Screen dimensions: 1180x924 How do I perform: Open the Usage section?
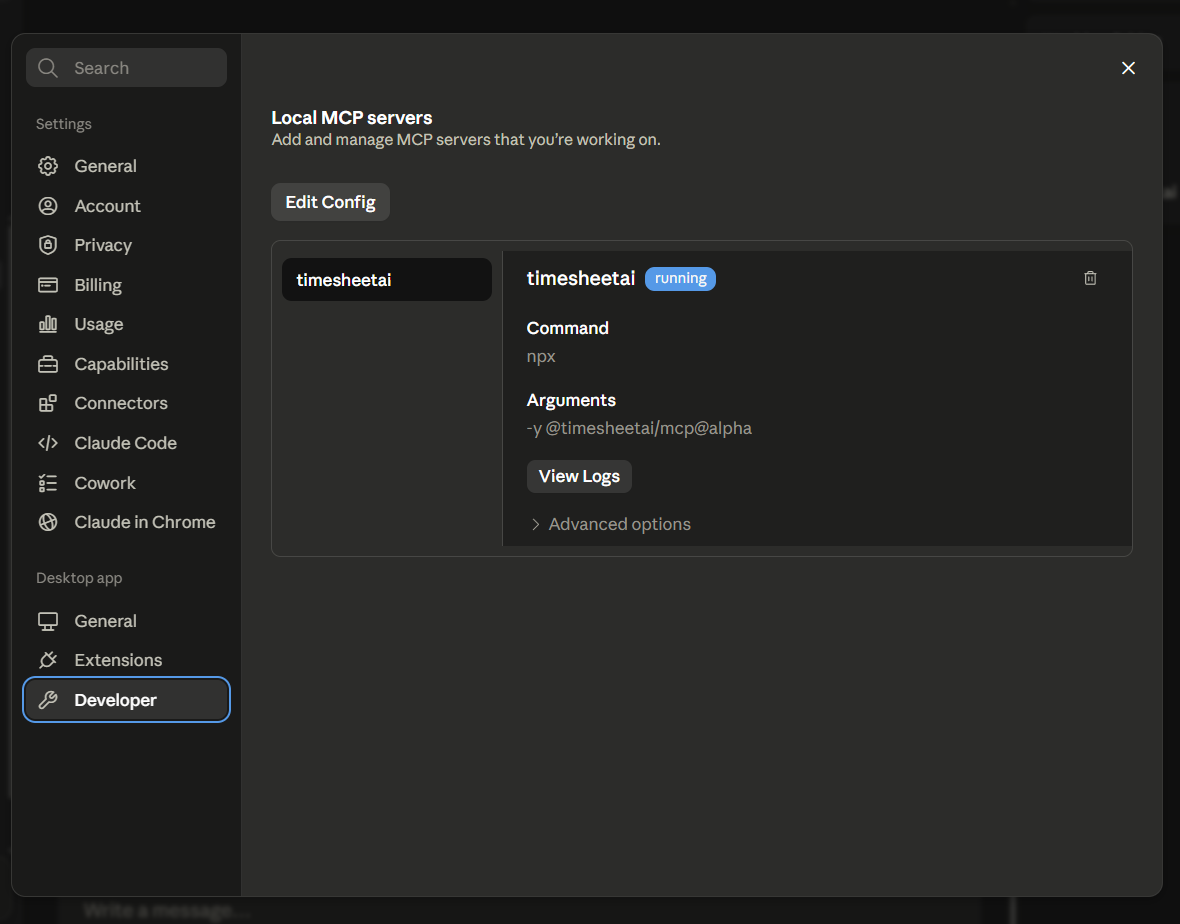[126, 324]
